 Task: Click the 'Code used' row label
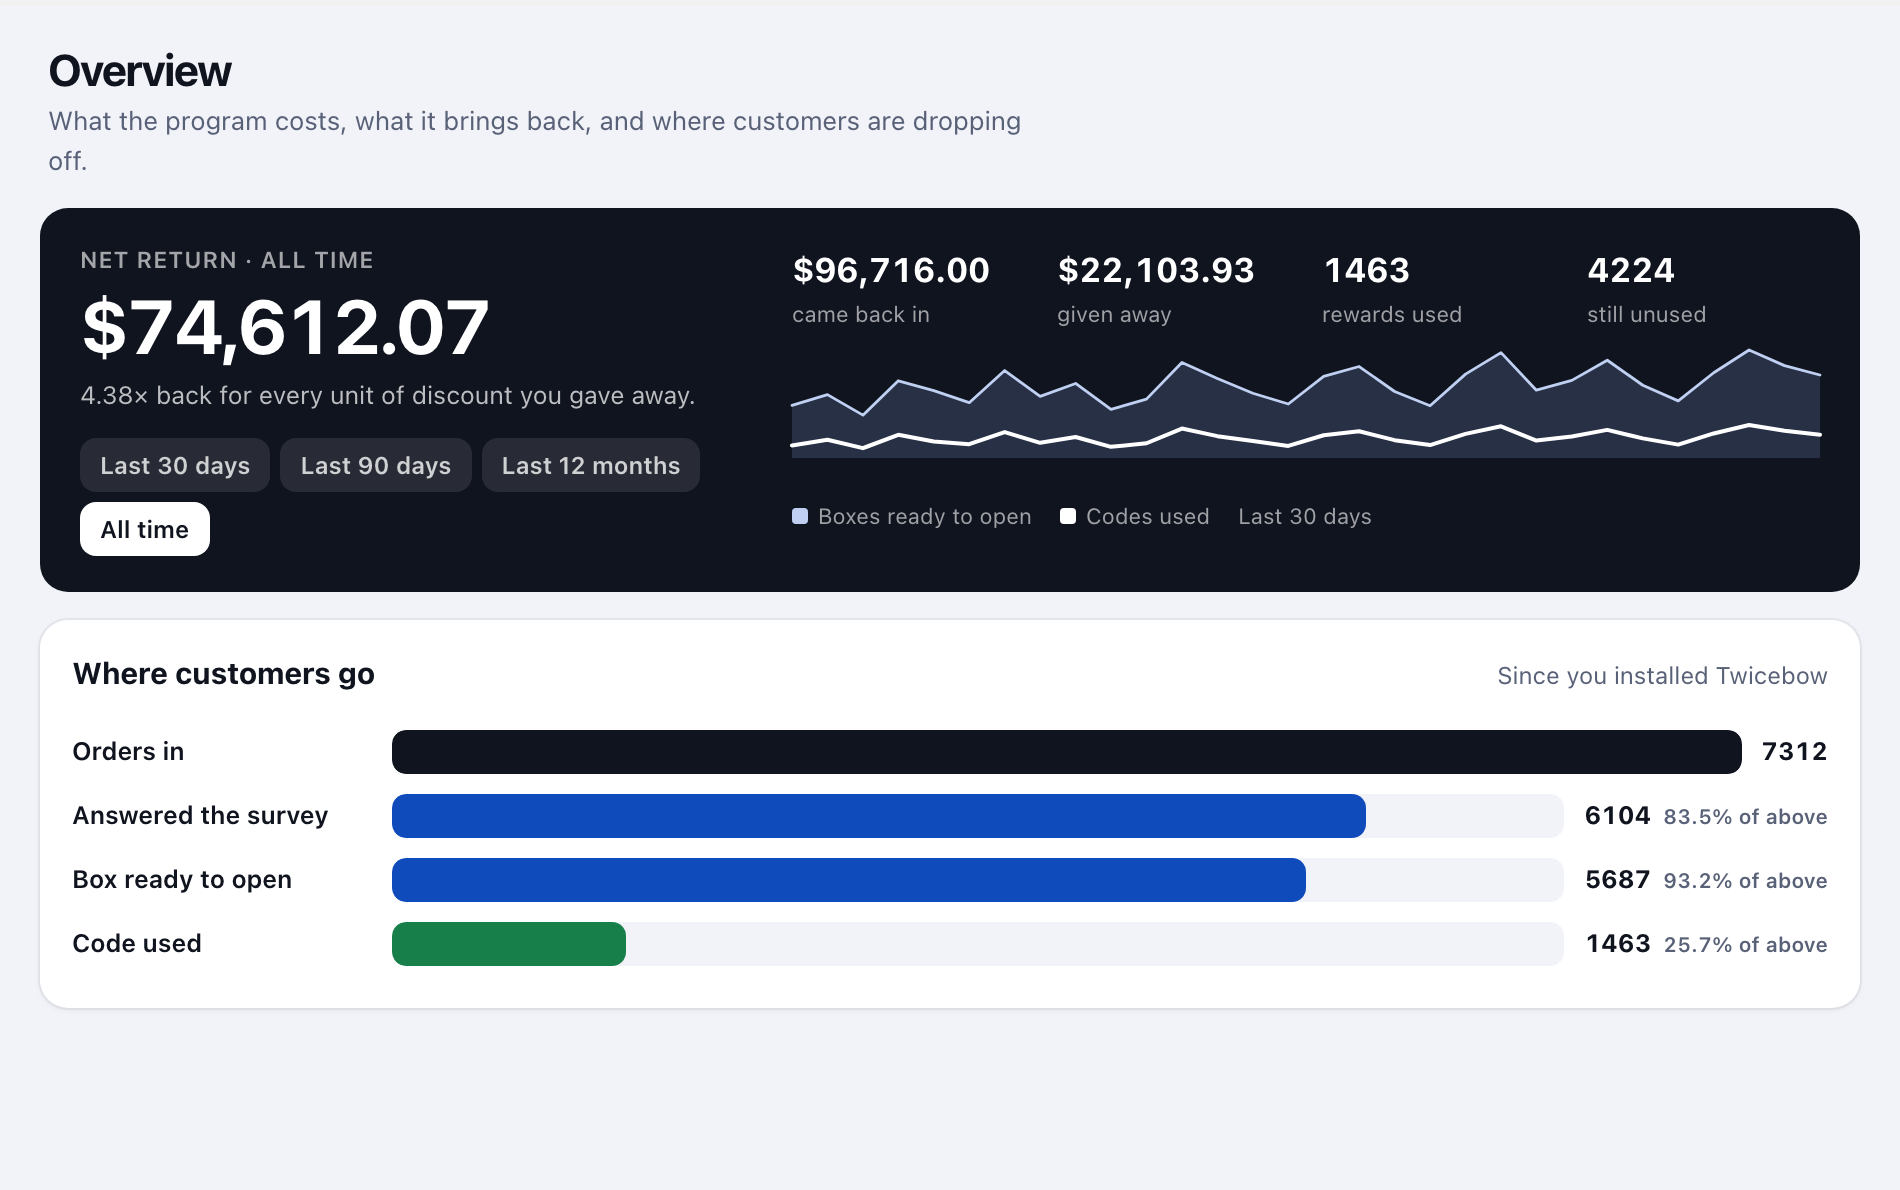[137, 944]
